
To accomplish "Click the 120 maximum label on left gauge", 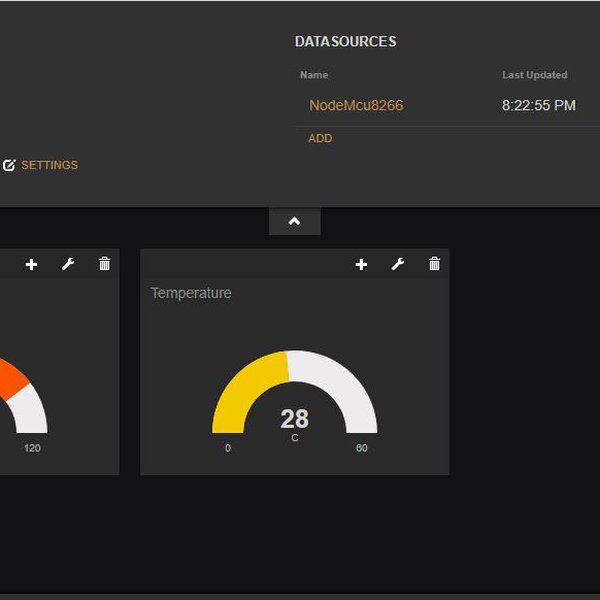I will (x=32, y=448).
